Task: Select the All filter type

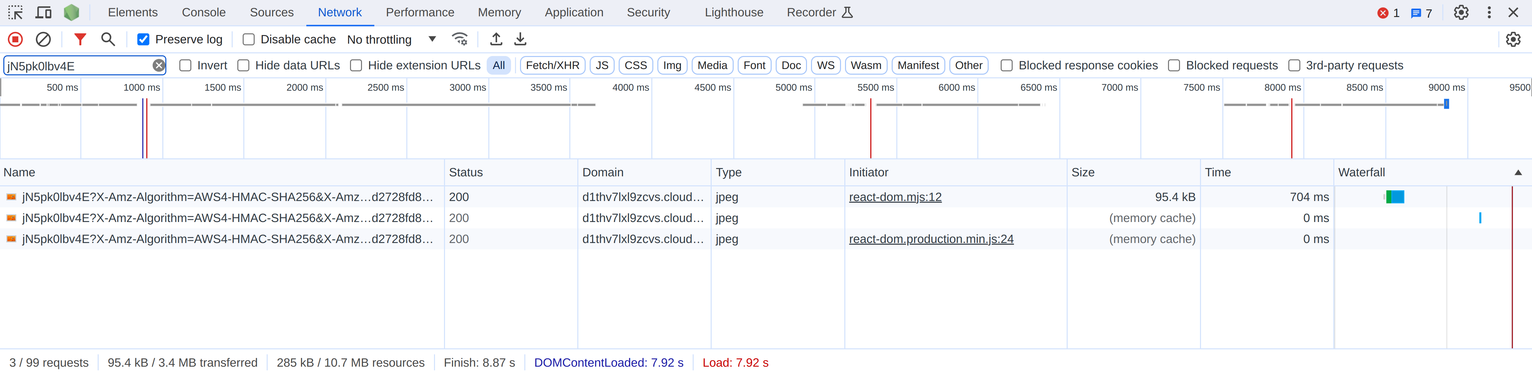Action: pyautogui.click(x=499, y=65)
